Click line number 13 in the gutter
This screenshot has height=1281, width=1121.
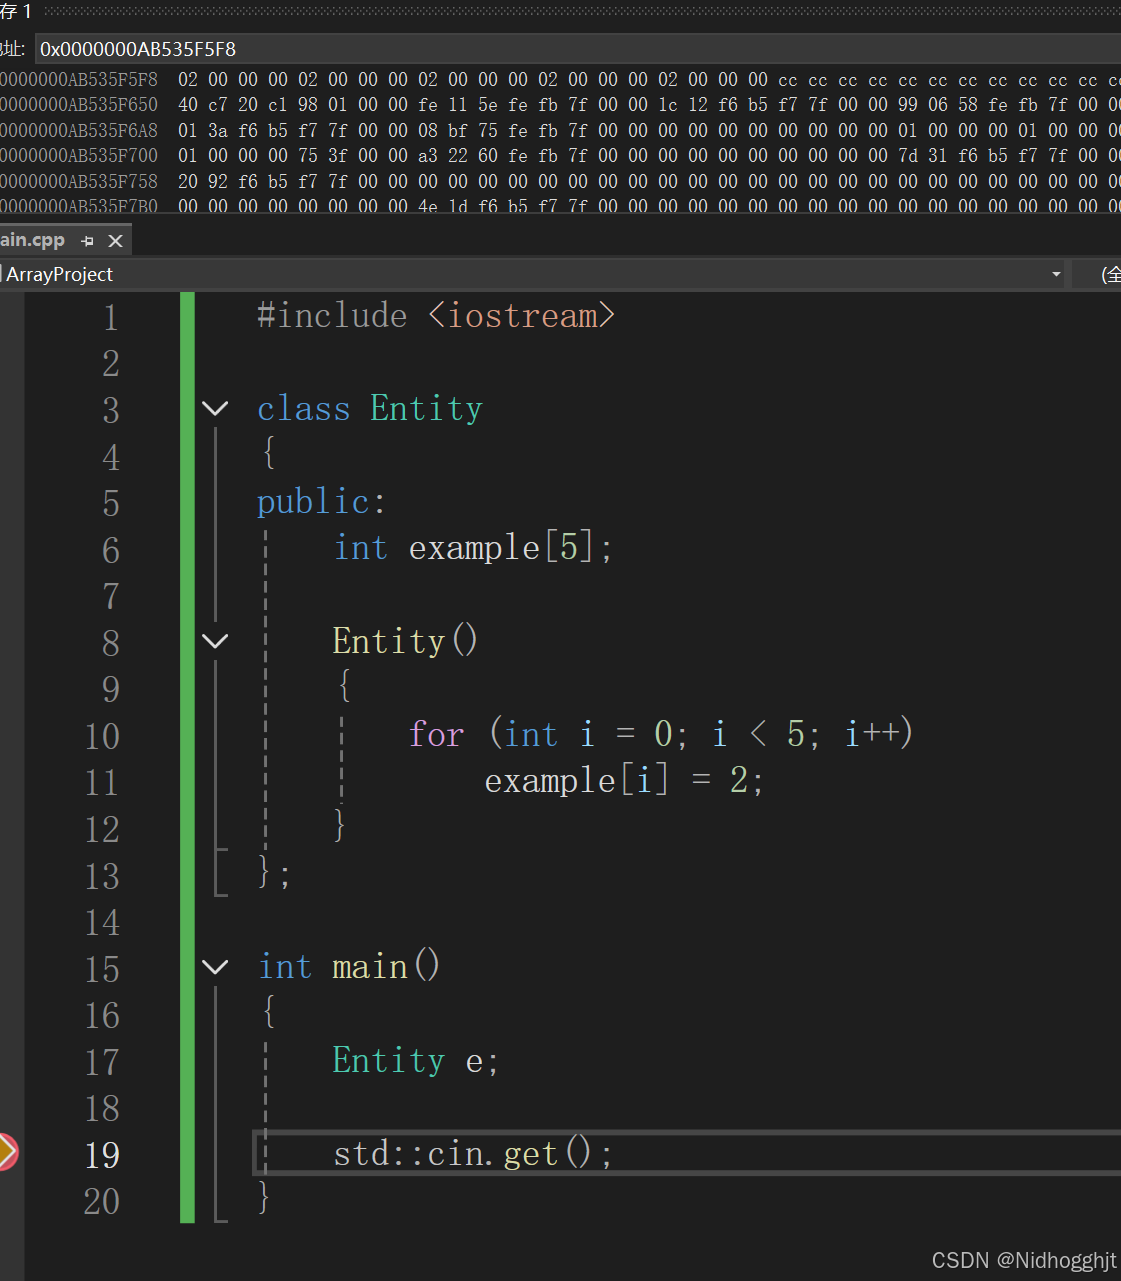click(102, 876)
